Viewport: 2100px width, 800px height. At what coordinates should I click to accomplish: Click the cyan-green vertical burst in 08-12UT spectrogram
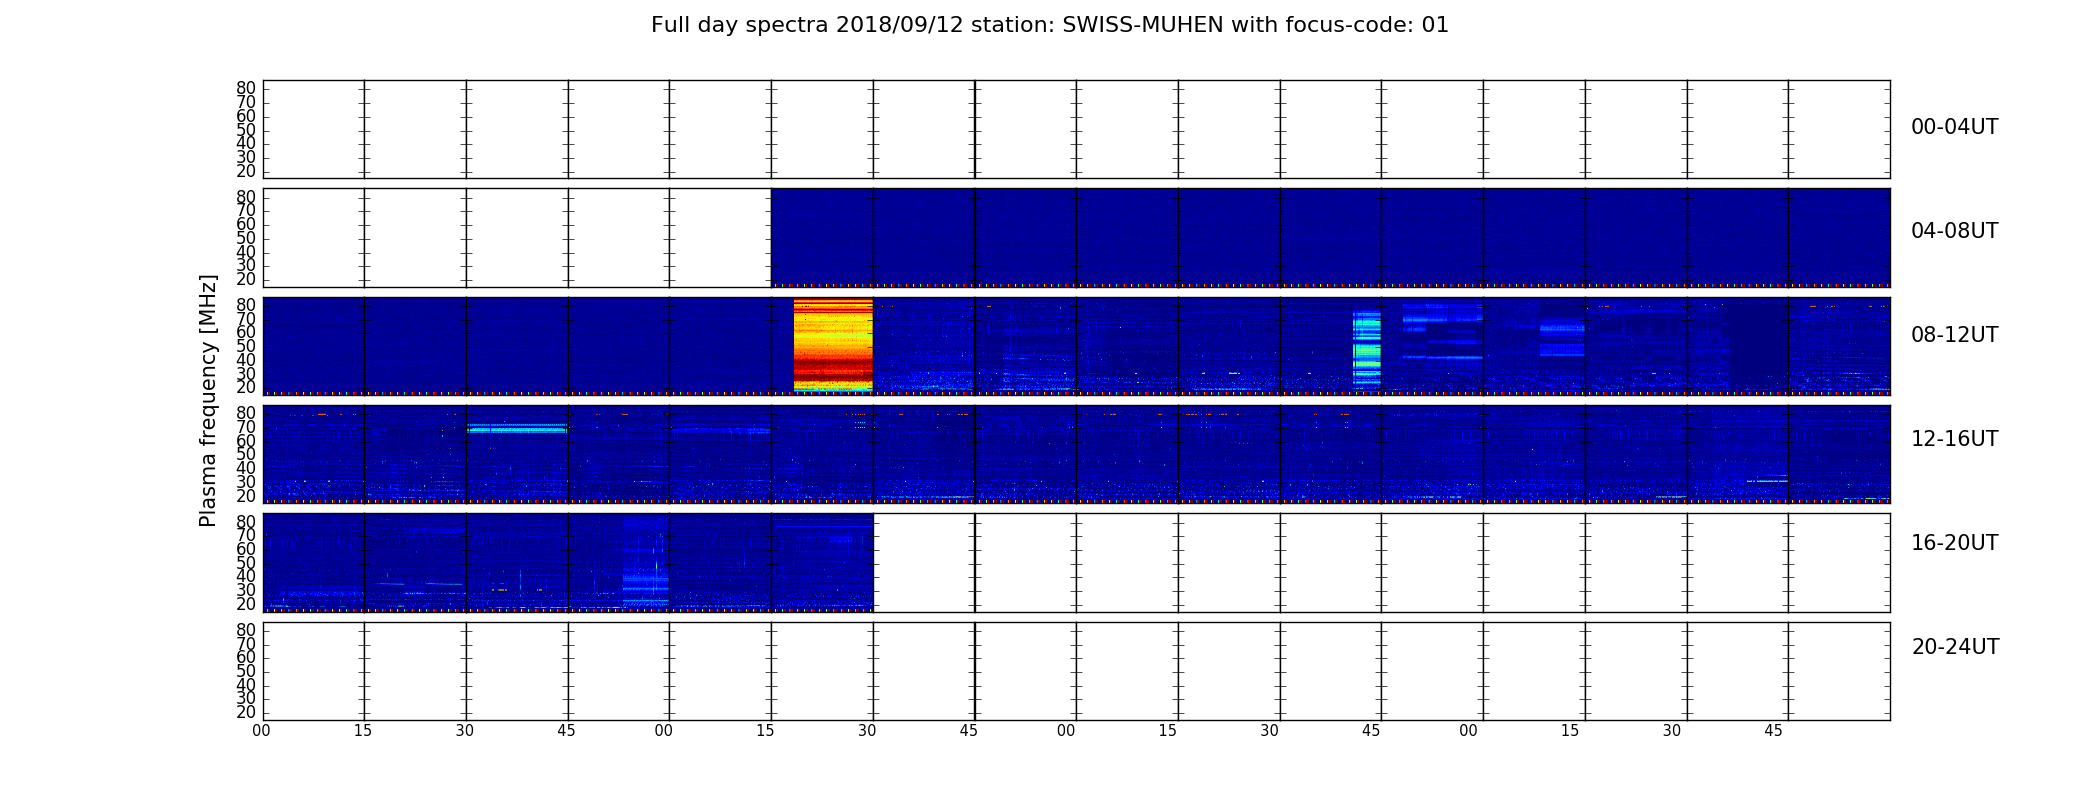[x=1366, y=348]
